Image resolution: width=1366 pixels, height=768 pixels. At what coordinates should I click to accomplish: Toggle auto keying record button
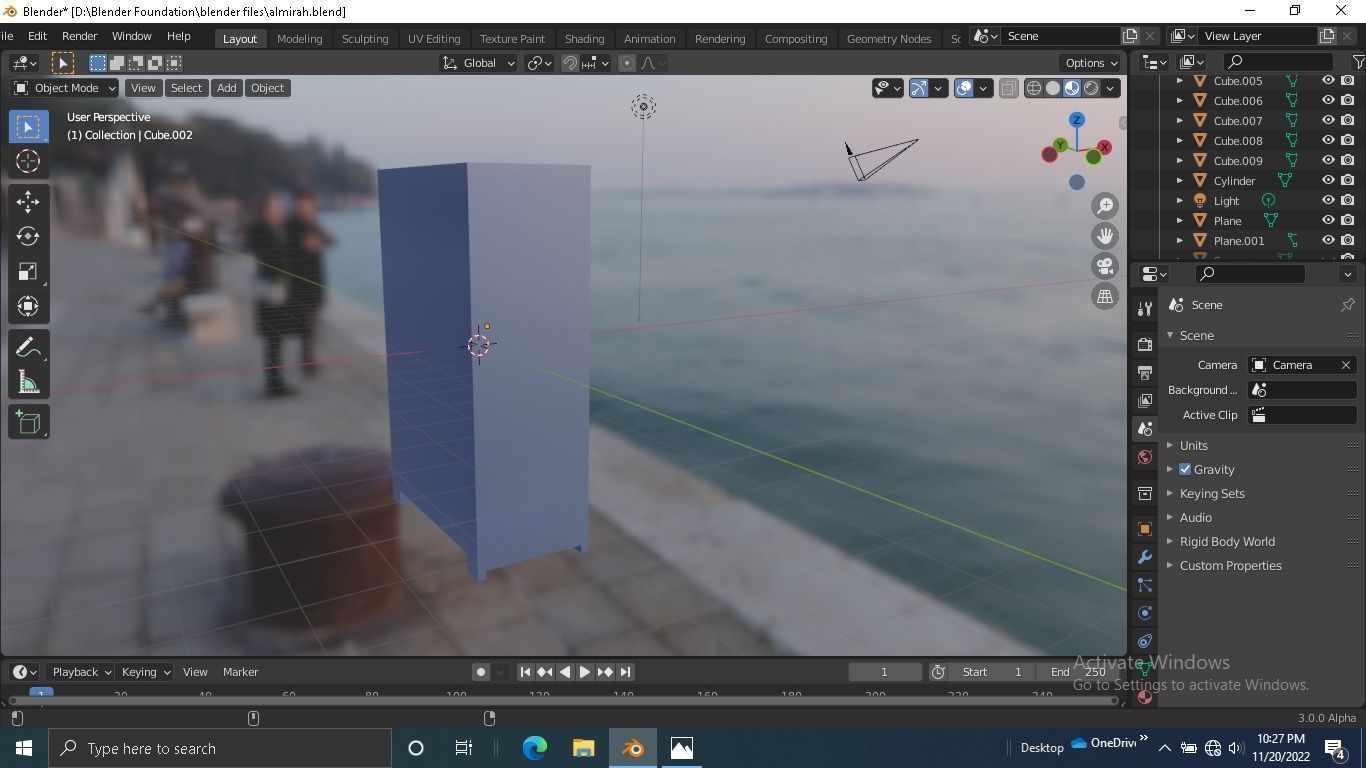pyautogui.click(x=481, y=672)
